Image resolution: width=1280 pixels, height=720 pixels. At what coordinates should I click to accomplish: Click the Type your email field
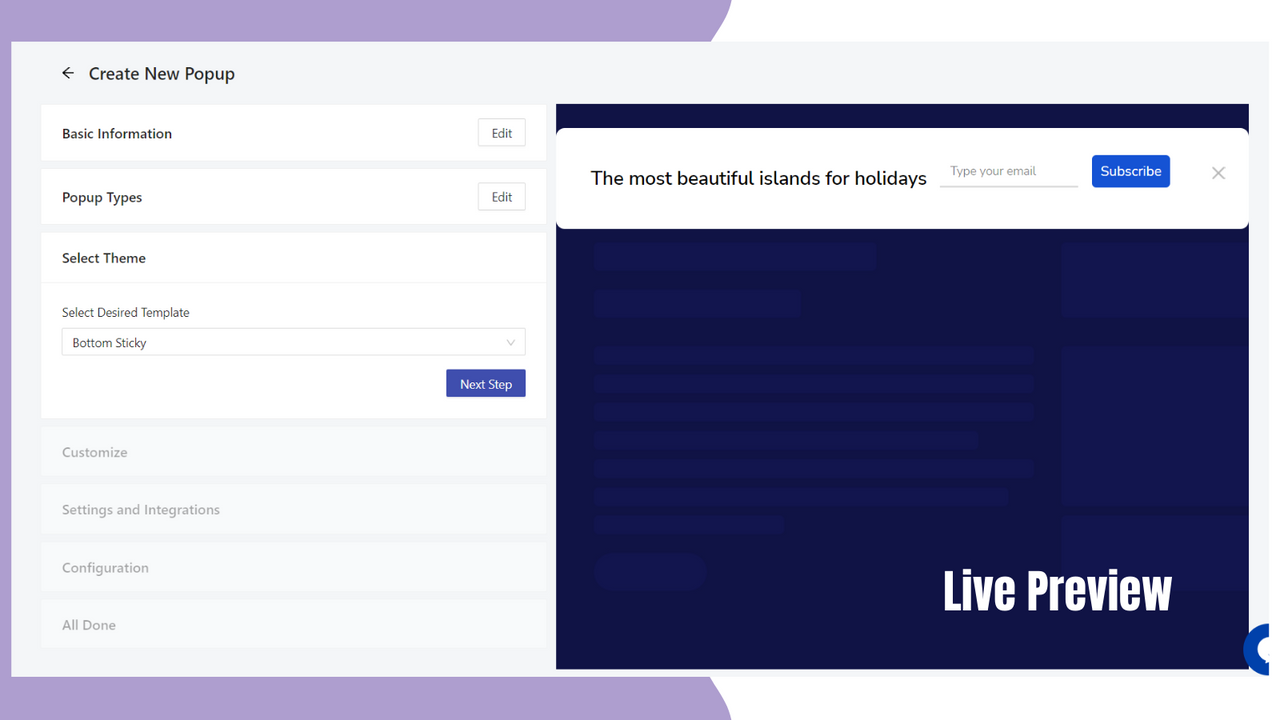pyautogui.click(x=1008, y=171)
